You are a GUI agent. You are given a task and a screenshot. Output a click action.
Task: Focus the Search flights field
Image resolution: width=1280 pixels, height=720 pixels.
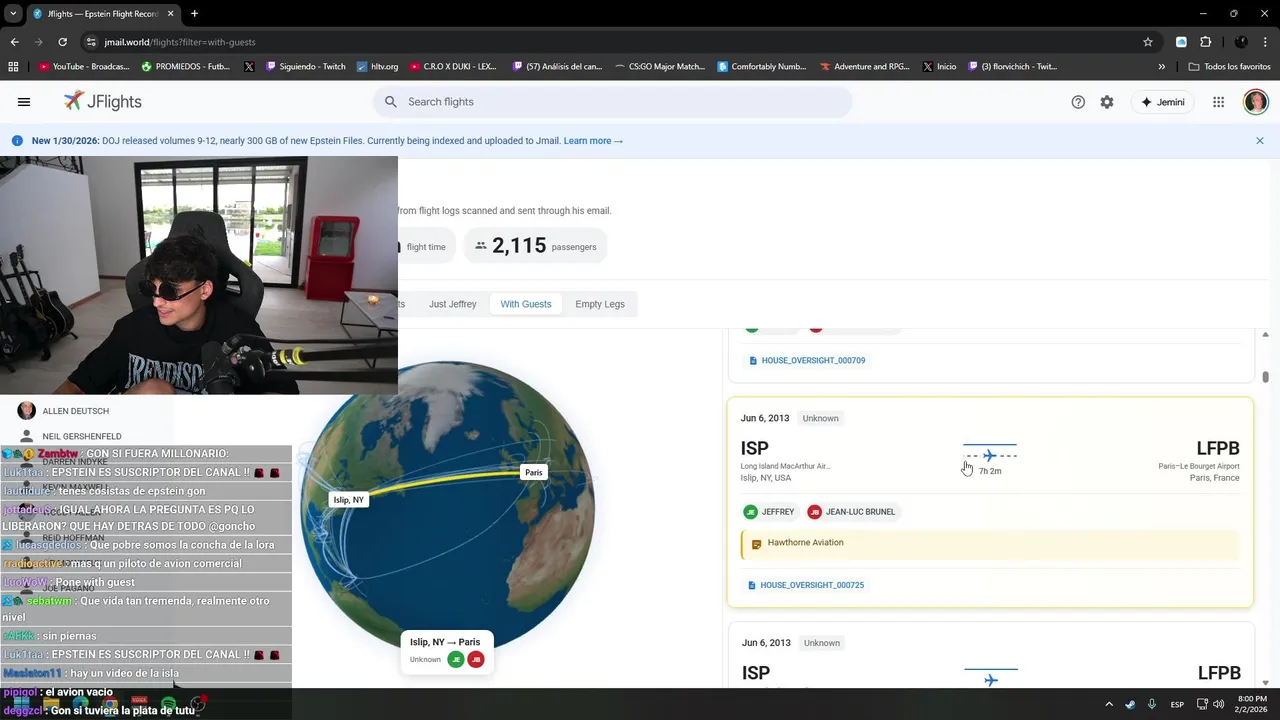tap(613, 102)
